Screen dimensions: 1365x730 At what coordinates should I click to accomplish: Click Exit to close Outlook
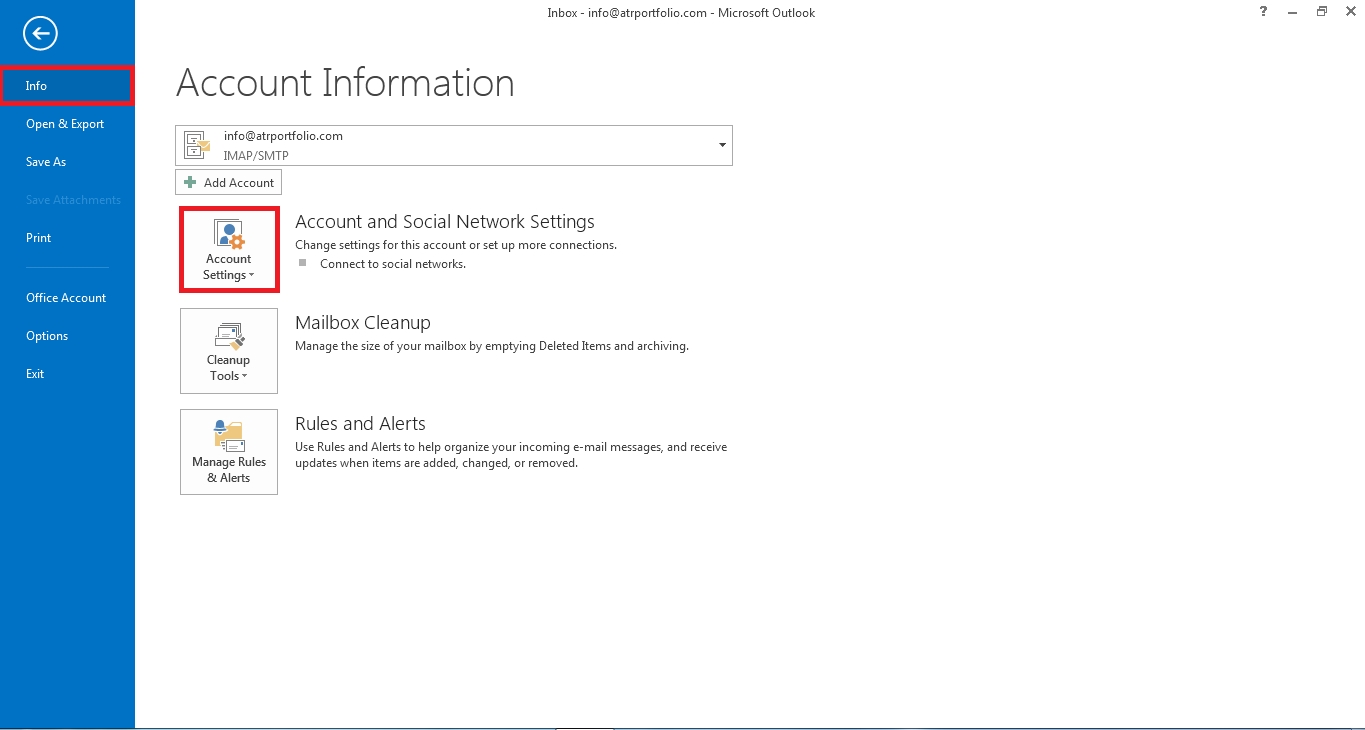click(x=35, y=374)
